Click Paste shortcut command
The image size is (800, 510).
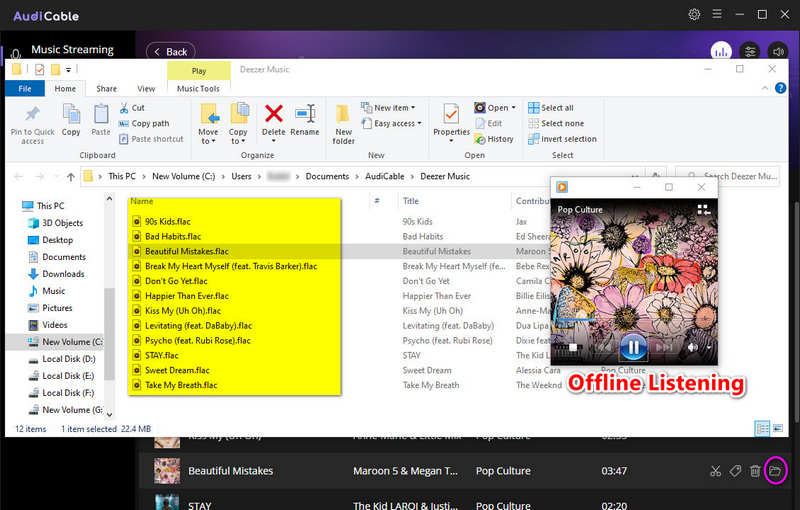coord(151,139)
